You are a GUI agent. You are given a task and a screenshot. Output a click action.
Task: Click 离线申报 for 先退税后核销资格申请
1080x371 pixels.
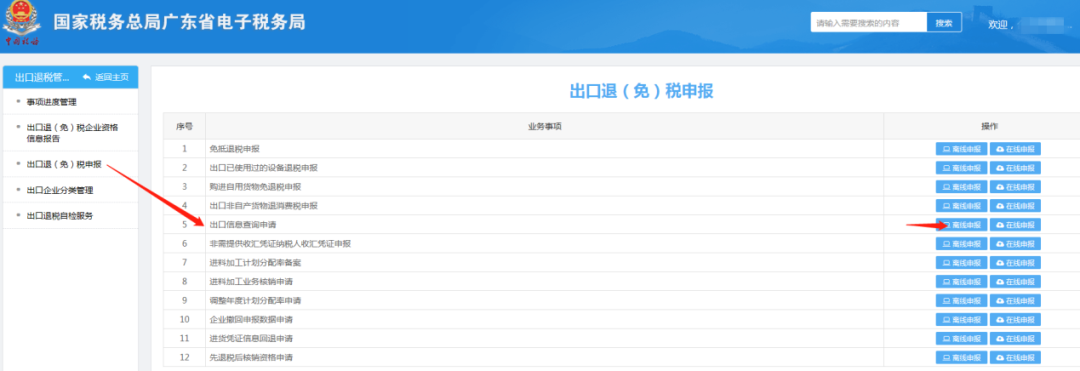(961, 357)
